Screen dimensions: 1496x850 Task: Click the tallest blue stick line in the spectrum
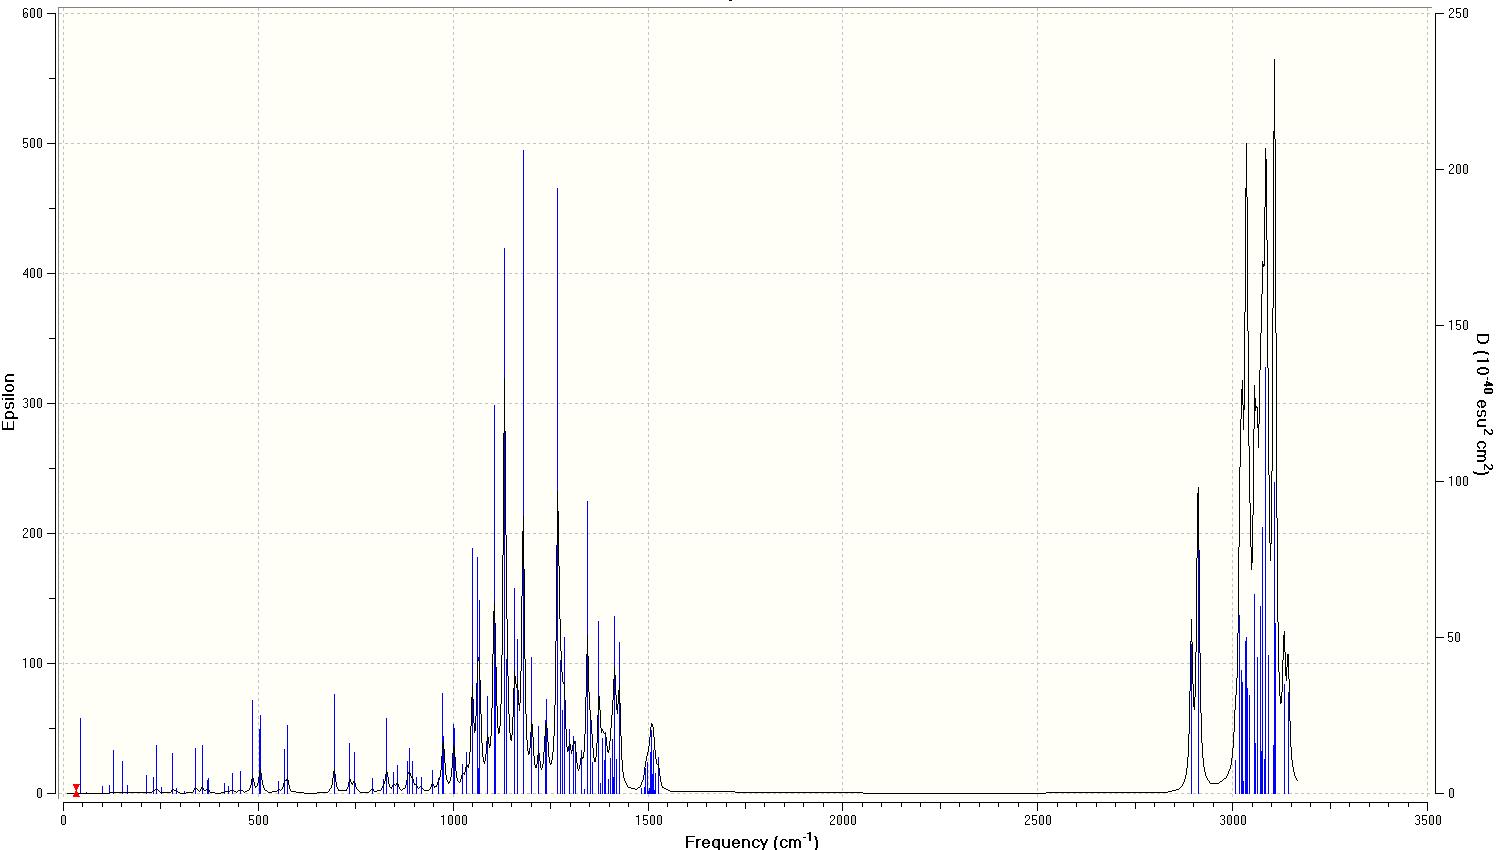point(523,470)
